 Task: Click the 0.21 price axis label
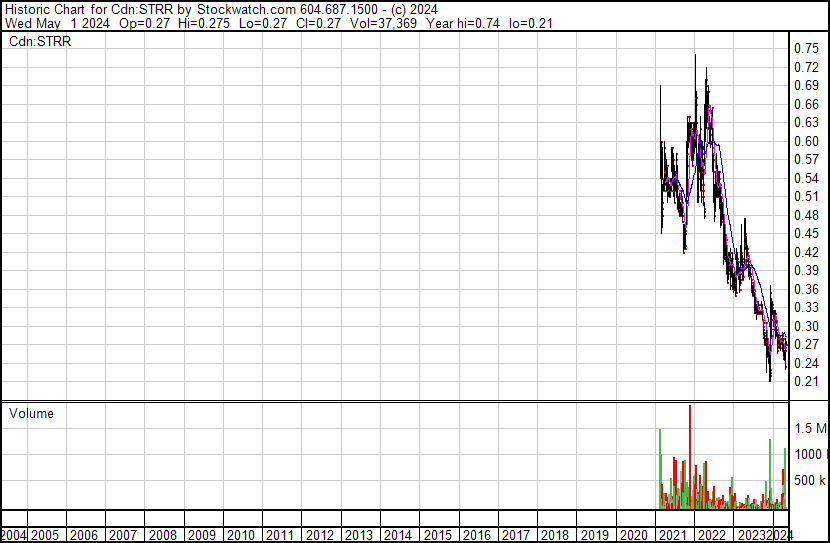point(806,381)
